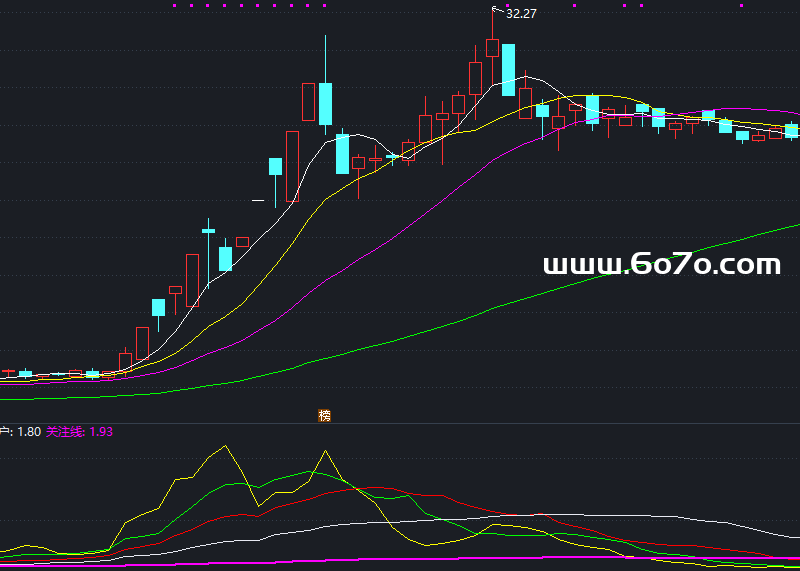Click the 32.27 high price label
800x571 pixels.
[x=521, y=14]
